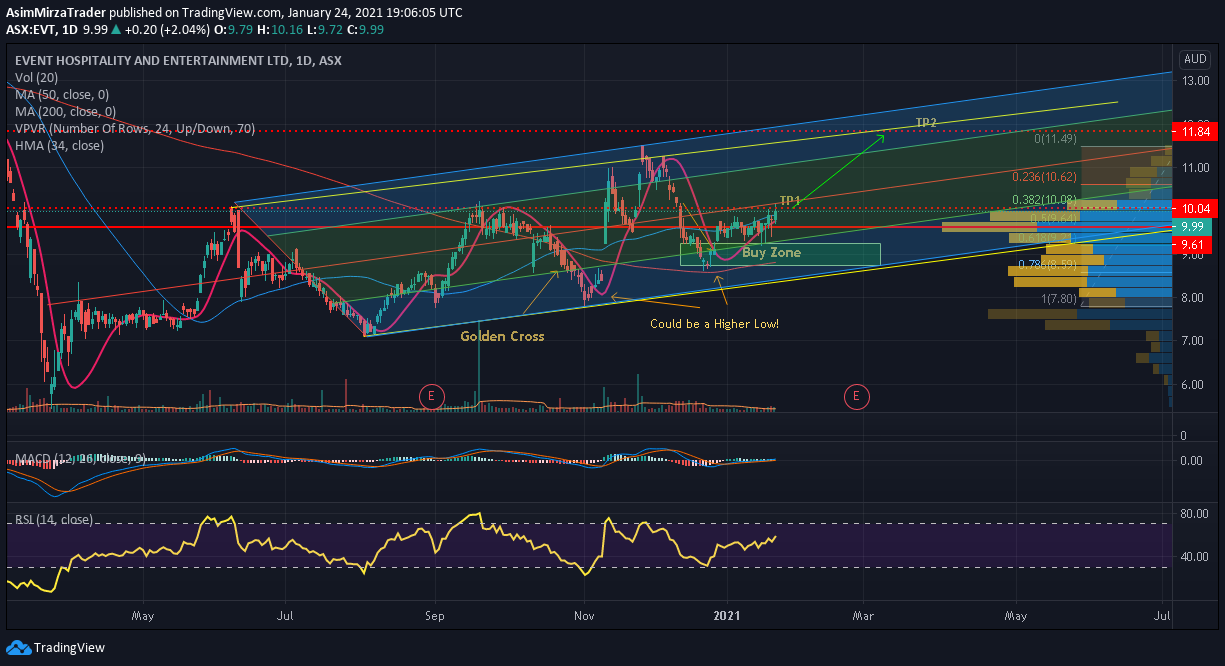Screen dimensions: 1225x666
Task: Select the MACD indicator legend
Action: pos(80,459)
